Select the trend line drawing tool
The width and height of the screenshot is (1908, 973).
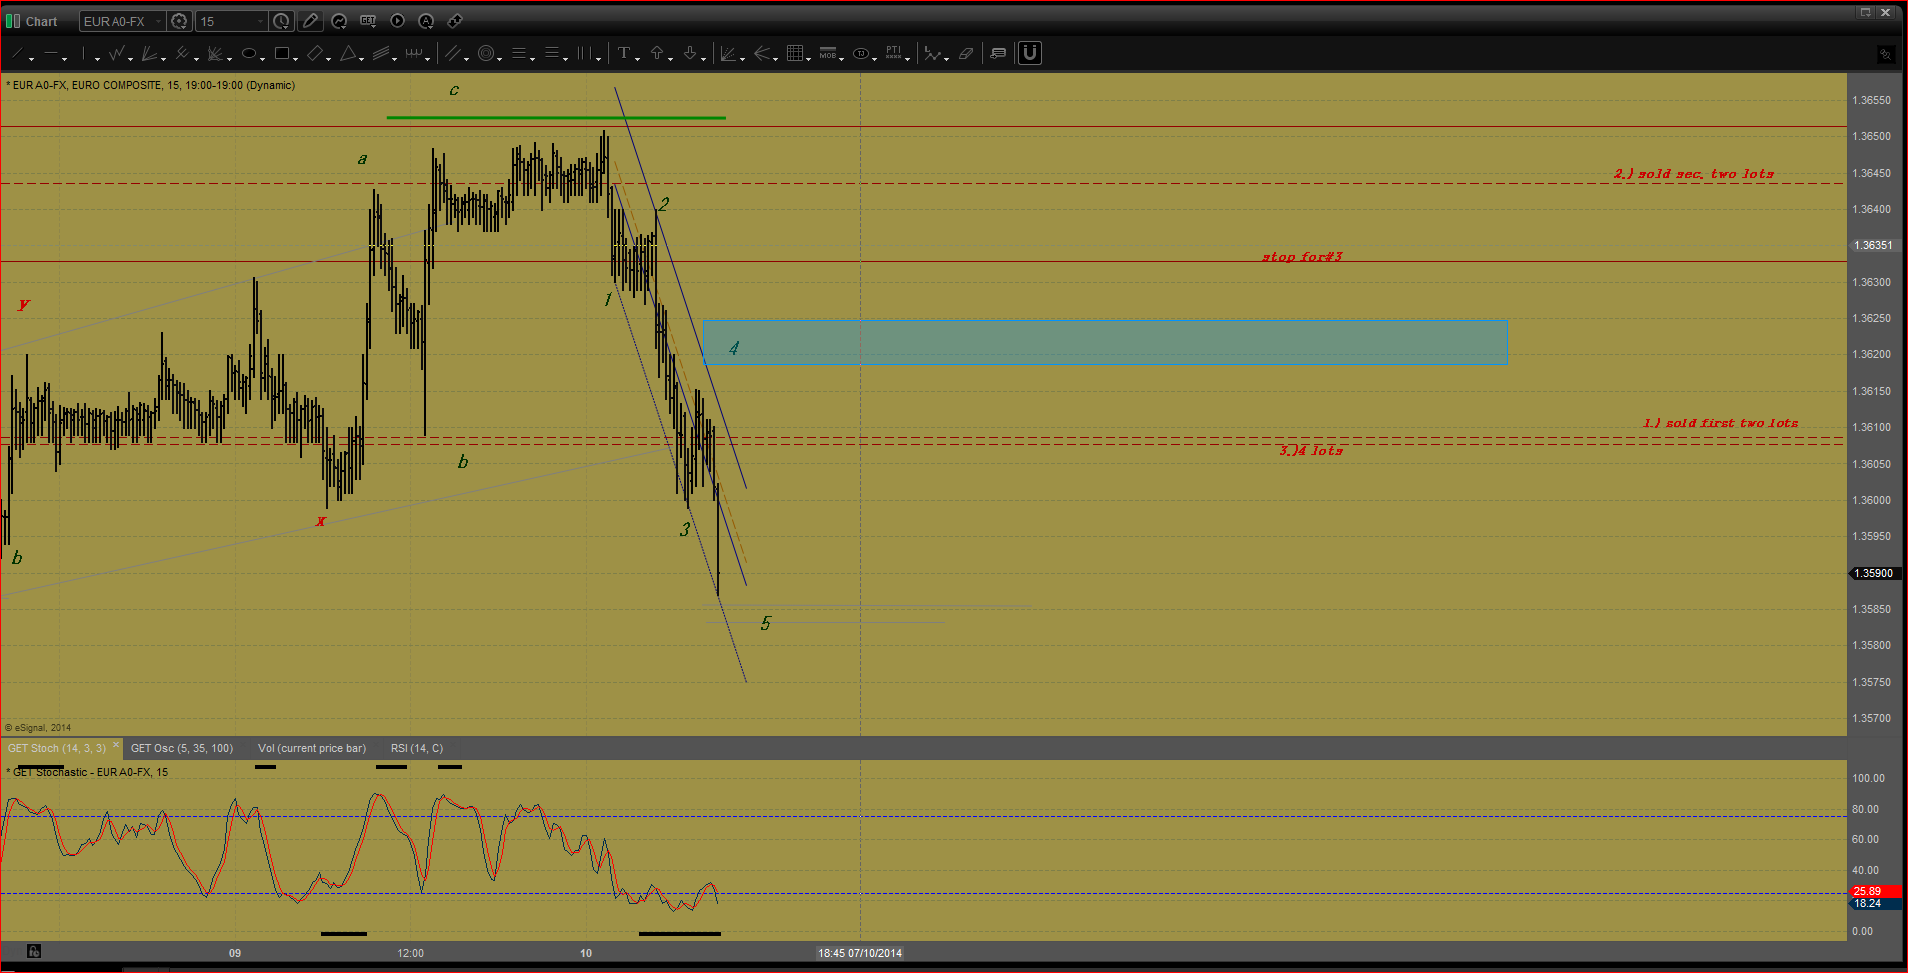coord(17,54)
